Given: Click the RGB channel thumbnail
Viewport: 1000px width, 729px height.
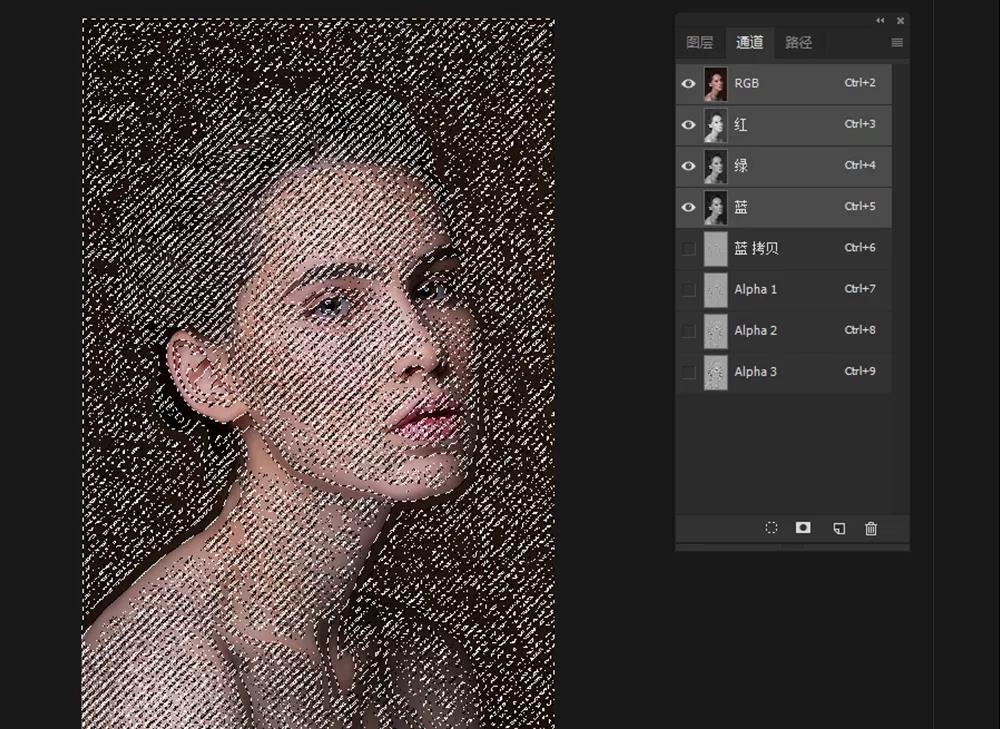Looking at the screenshot, I should click(716, 84).
